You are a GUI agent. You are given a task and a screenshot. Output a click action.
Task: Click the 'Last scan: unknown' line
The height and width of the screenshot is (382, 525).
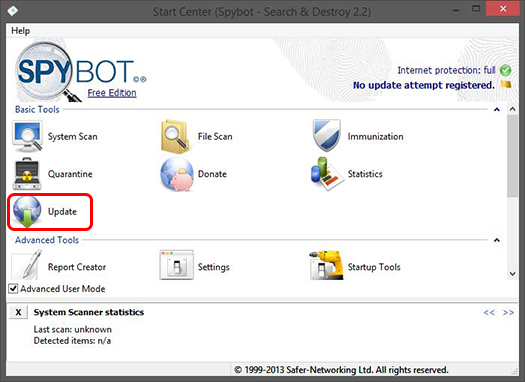pyautogui.click(x=73, y=329)
